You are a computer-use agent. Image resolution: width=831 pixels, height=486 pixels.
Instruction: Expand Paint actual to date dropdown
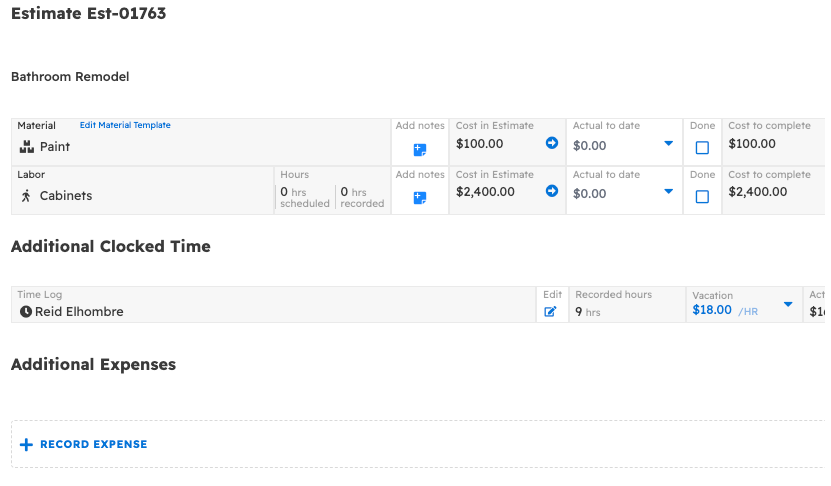668,144
